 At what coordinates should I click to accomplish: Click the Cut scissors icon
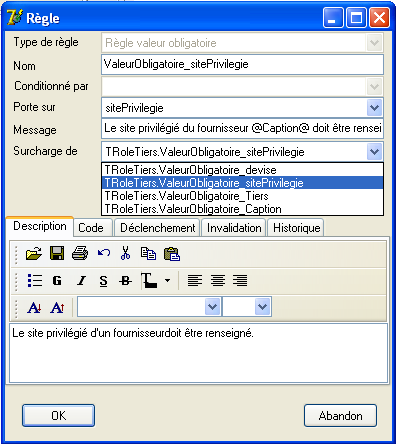click(125, 253)
